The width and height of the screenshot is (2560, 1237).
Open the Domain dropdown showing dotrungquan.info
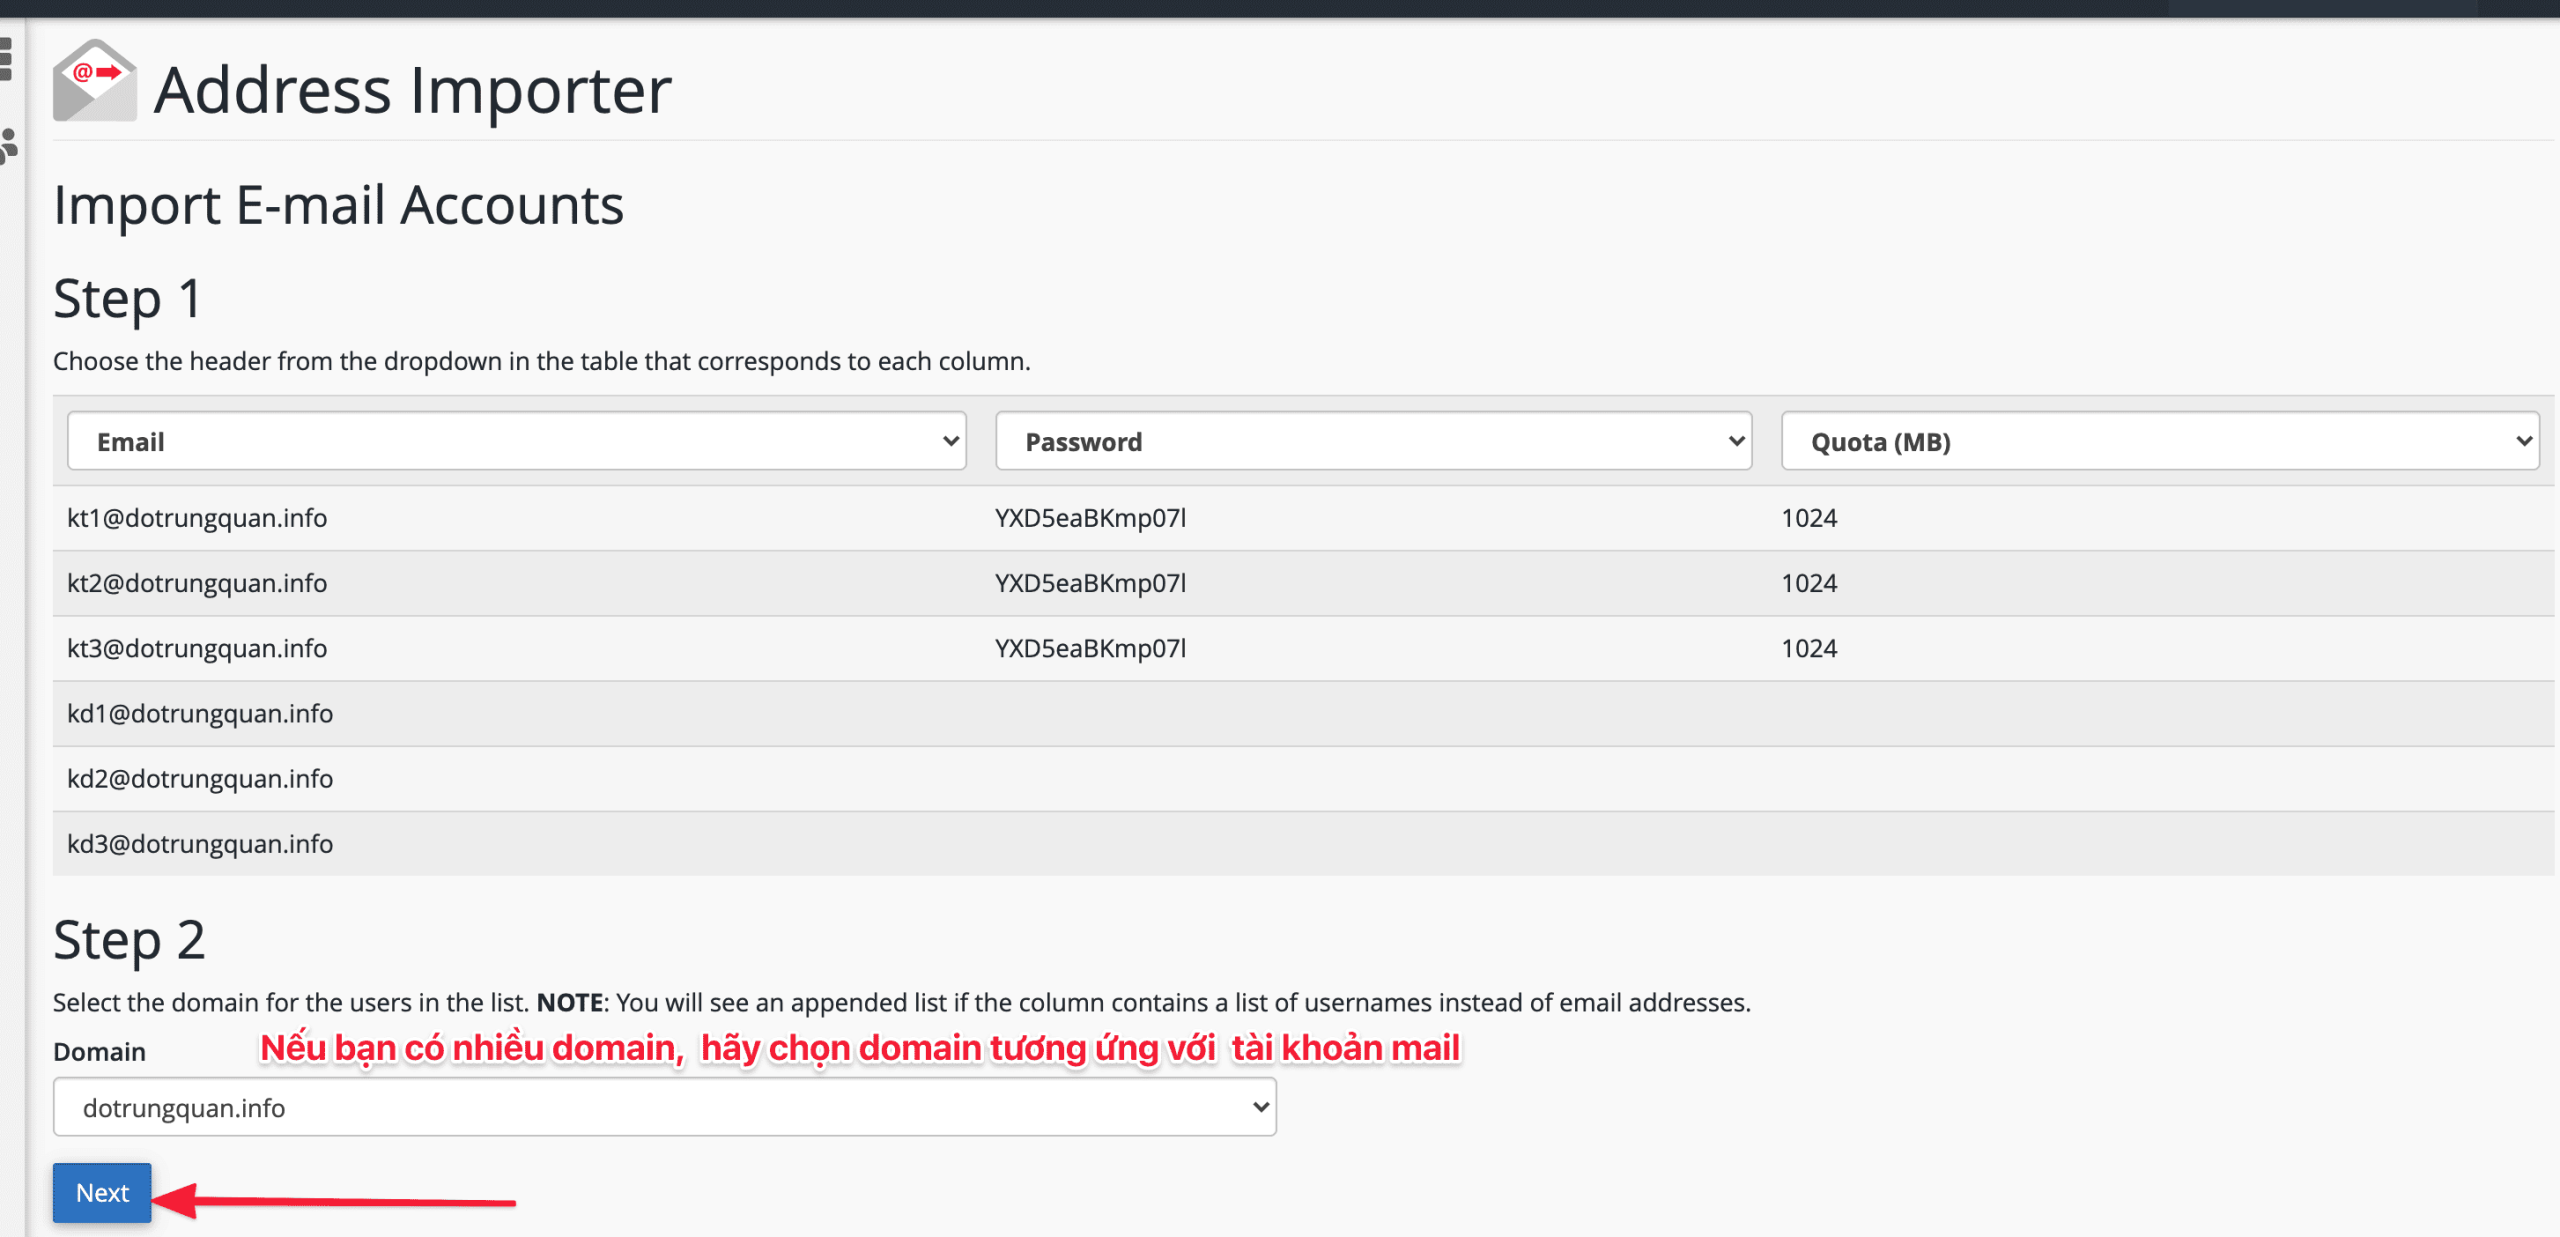(x=664, y=1107)
